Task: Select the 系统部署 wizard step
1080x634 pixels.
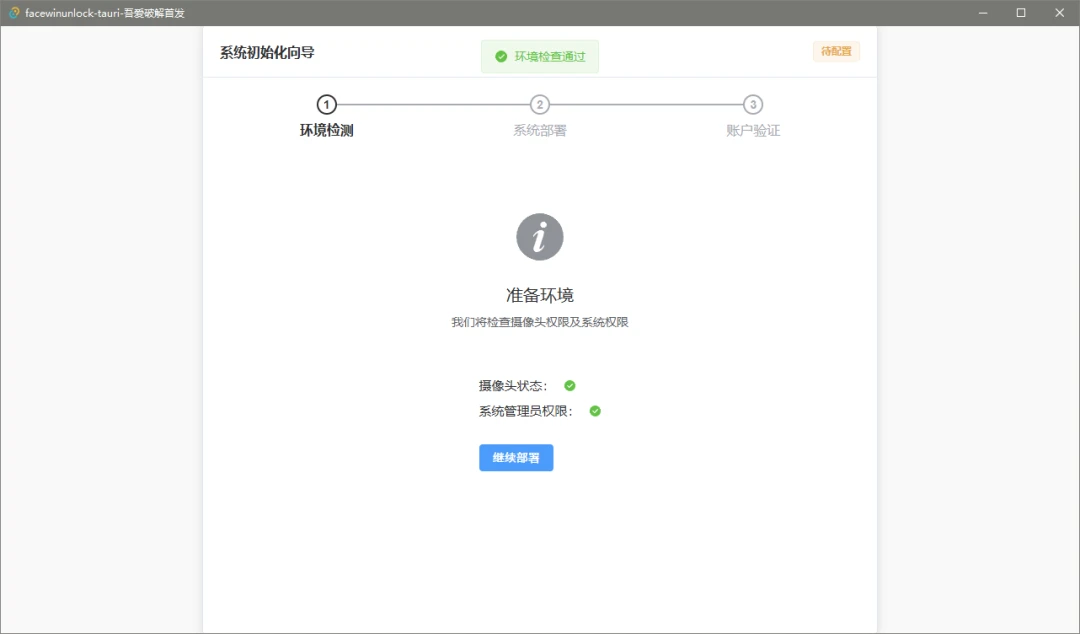Action: point(540,129)
